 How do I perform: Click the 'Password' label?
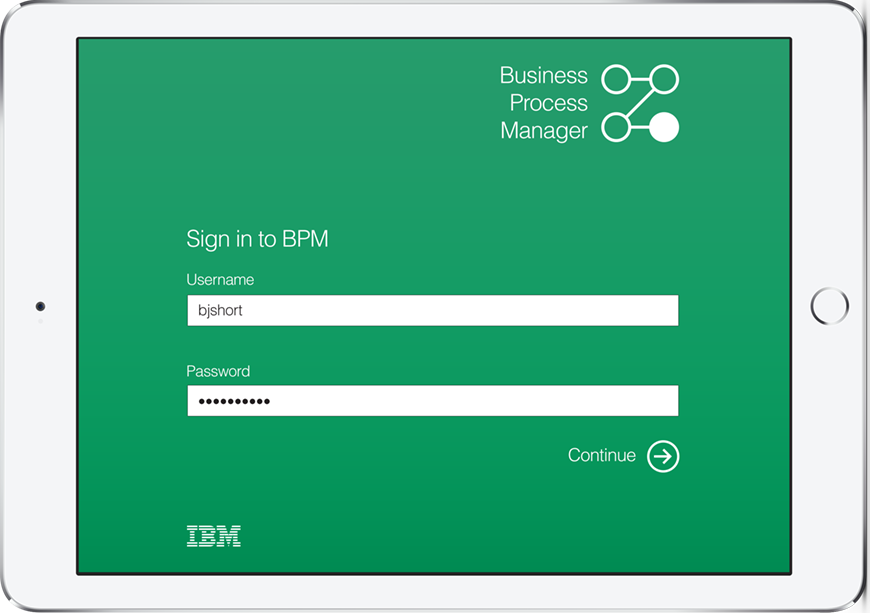(x=218, y=371)
